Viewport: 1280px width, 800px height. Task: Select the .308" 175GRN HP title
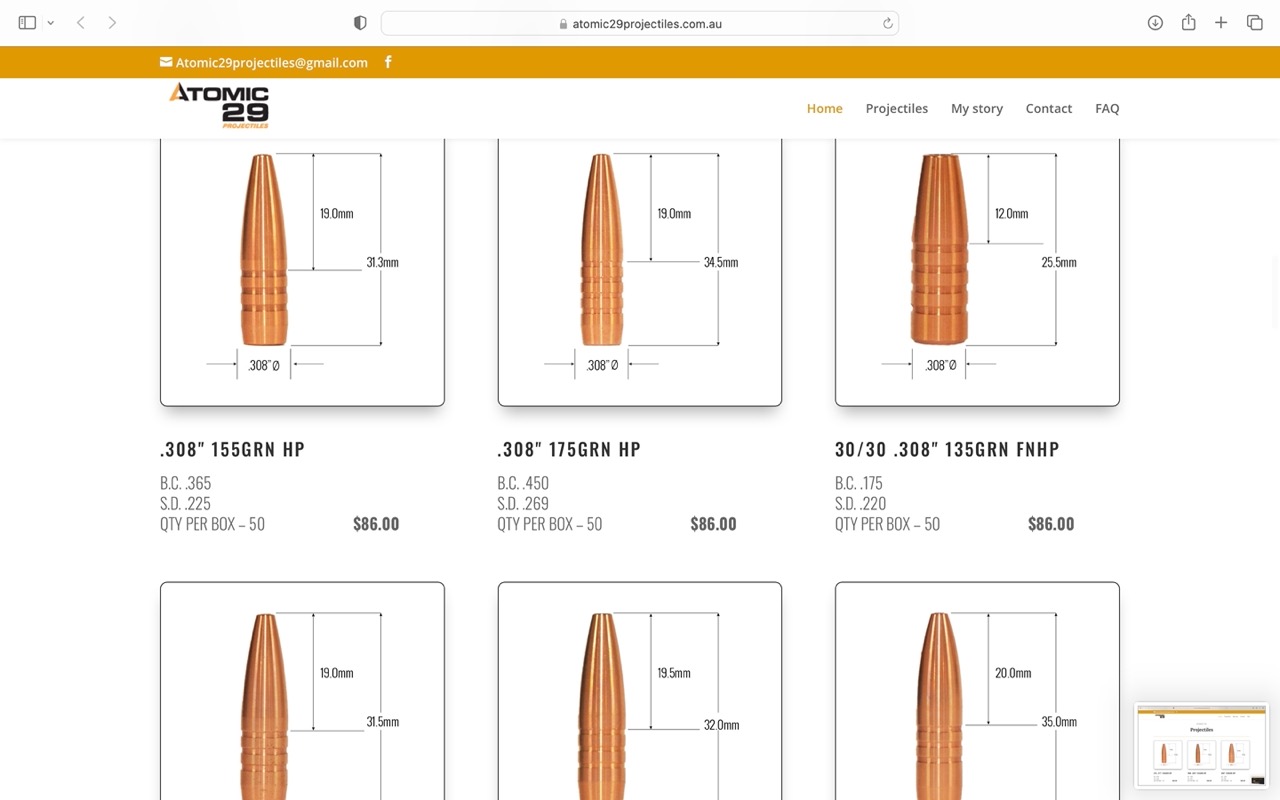[x=569, y=449]
